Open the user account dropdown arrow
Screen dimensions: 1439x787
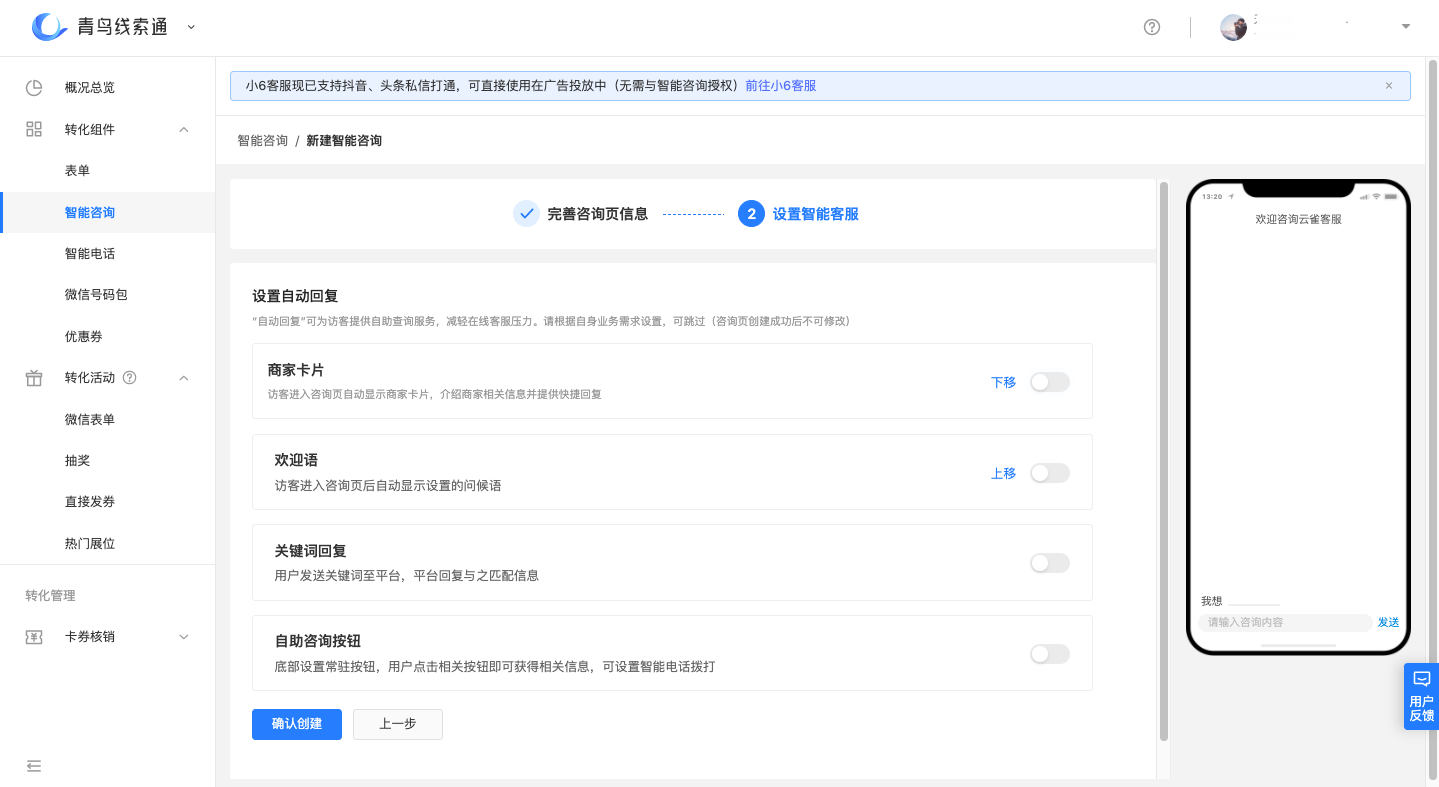1404,27
